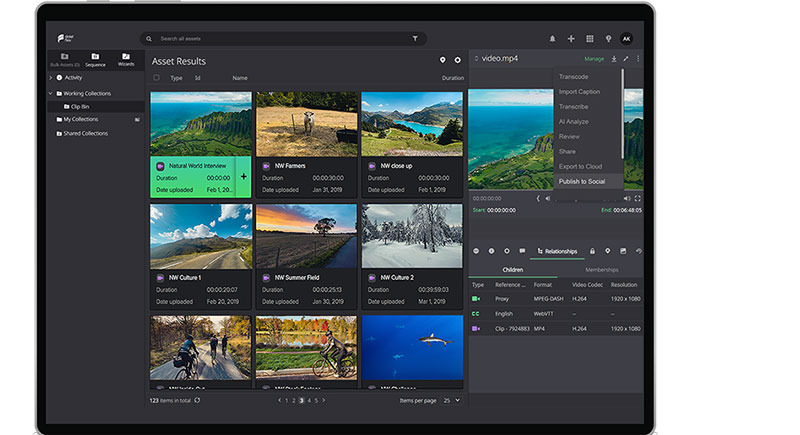Open the apps grid icon
This screenshot has width=800, height=435.
(x=589, y=38)
